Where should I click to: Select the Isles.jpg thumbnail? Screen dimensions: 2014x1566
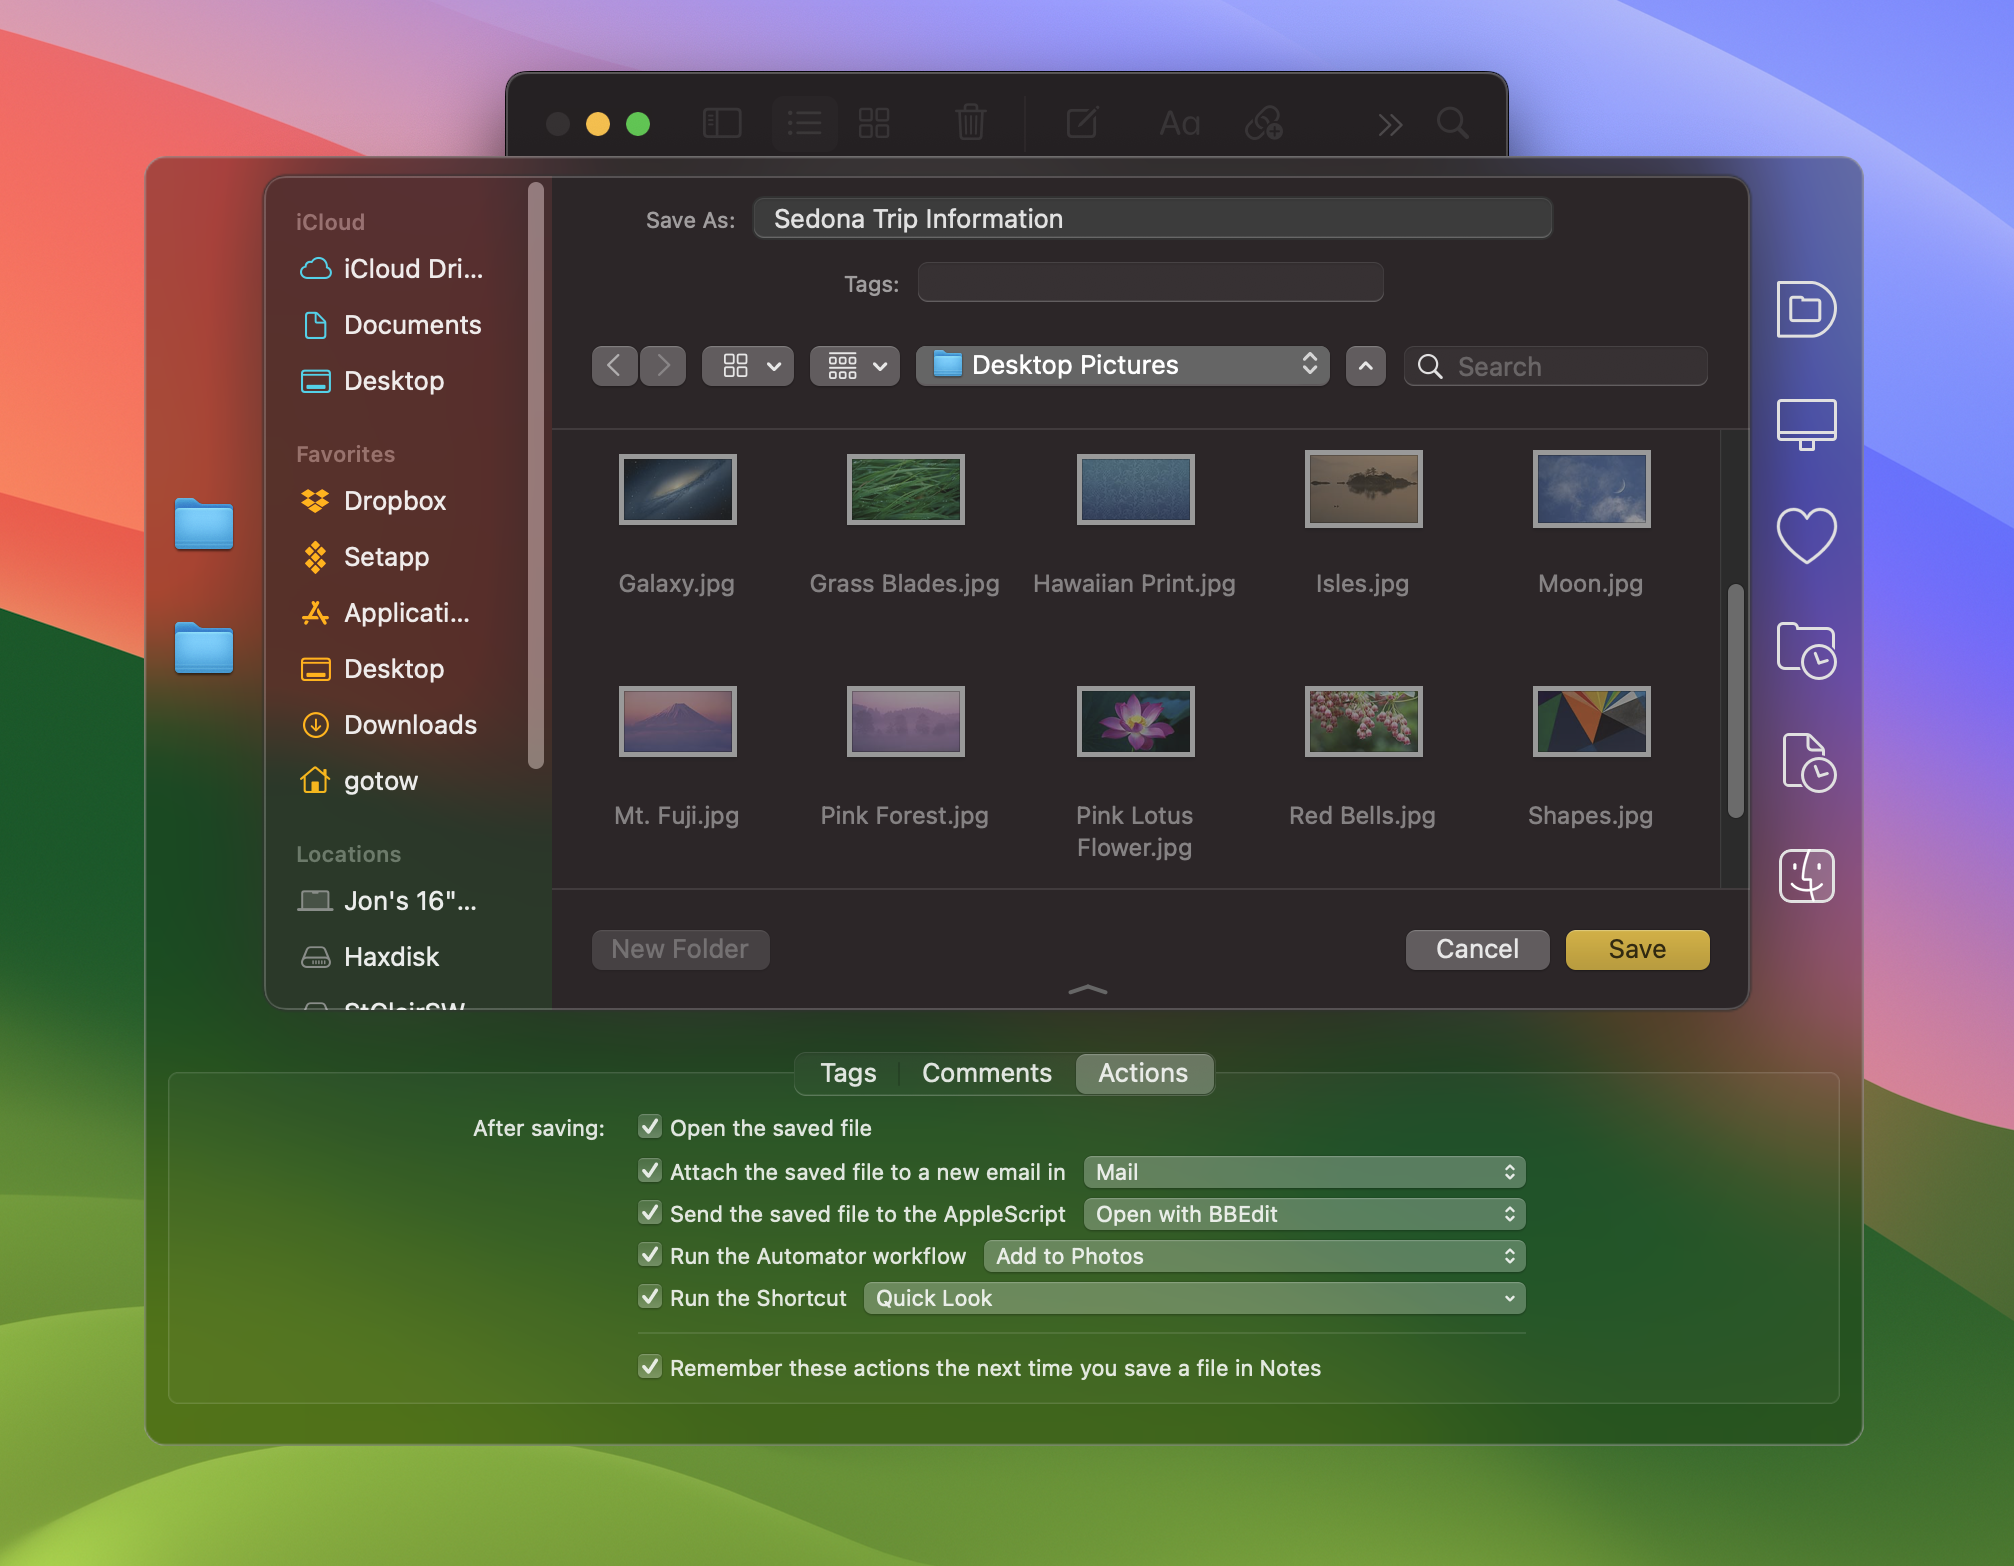1363,489
